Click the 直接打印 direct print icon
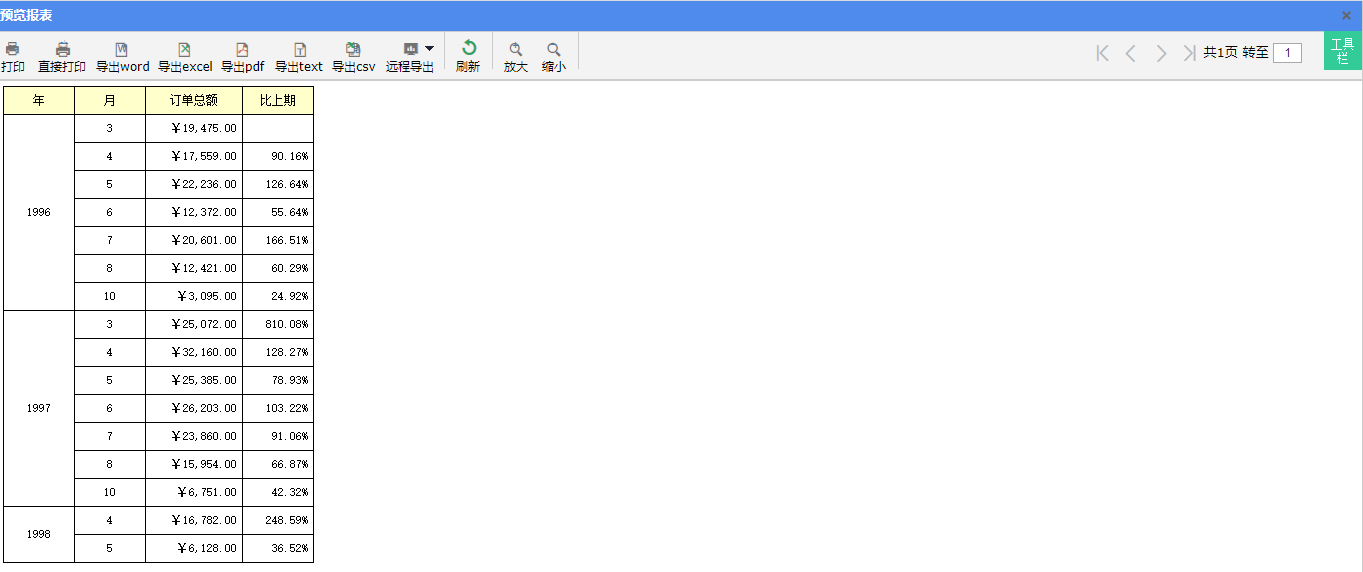Screen dimensions: 1363x572 point(62,50)
